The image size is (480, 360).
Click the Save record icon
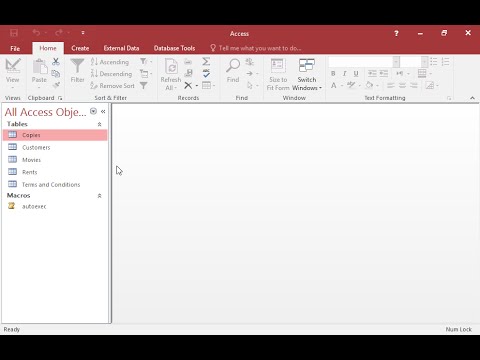coord(189,73)
